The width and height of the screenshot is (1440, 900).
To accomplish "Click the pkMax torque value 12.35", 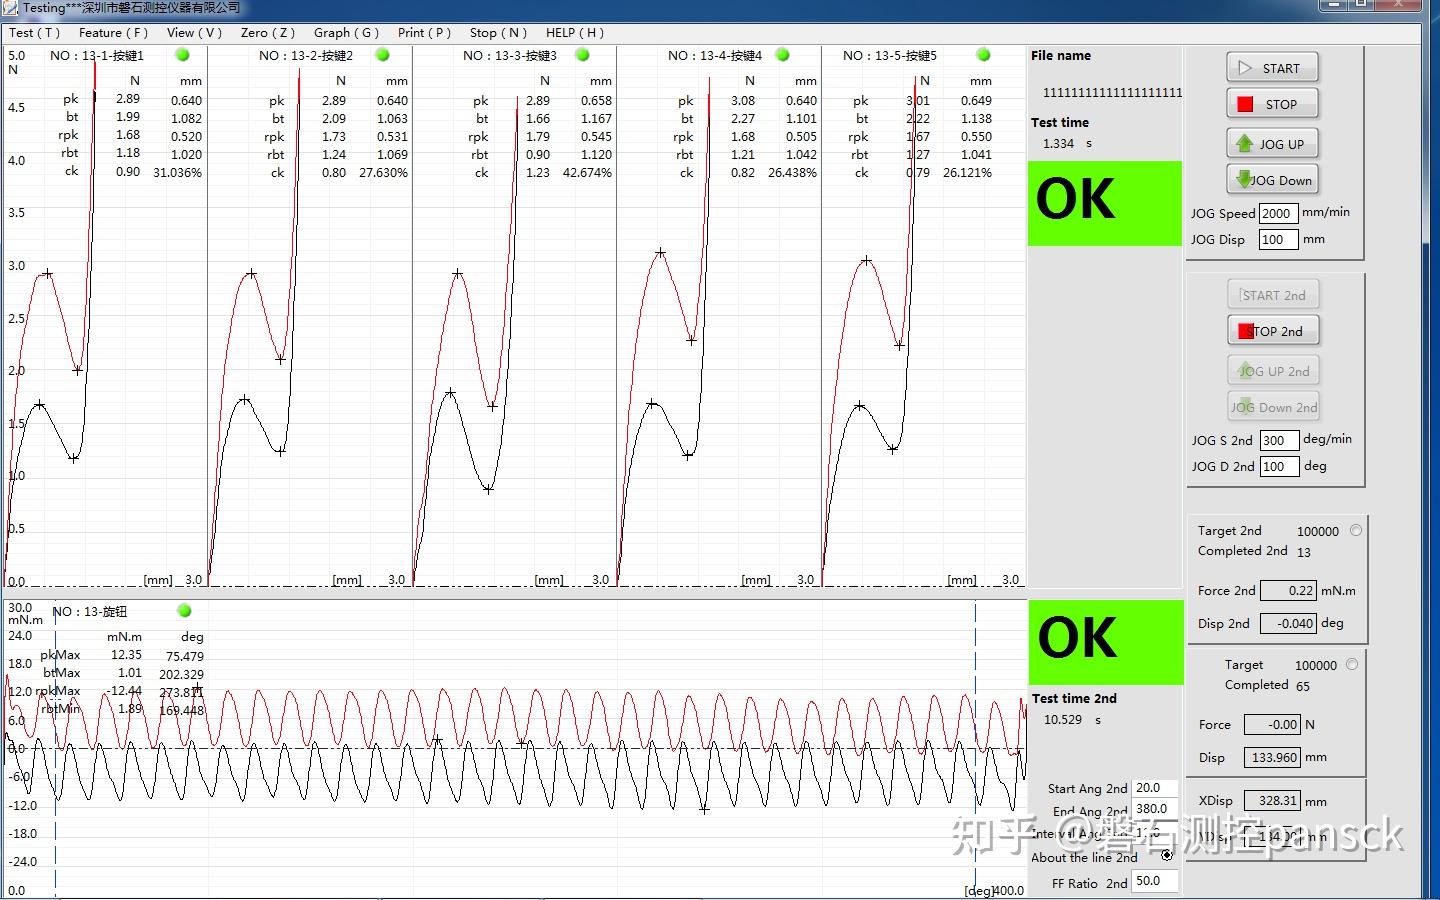I will (126, 655).
